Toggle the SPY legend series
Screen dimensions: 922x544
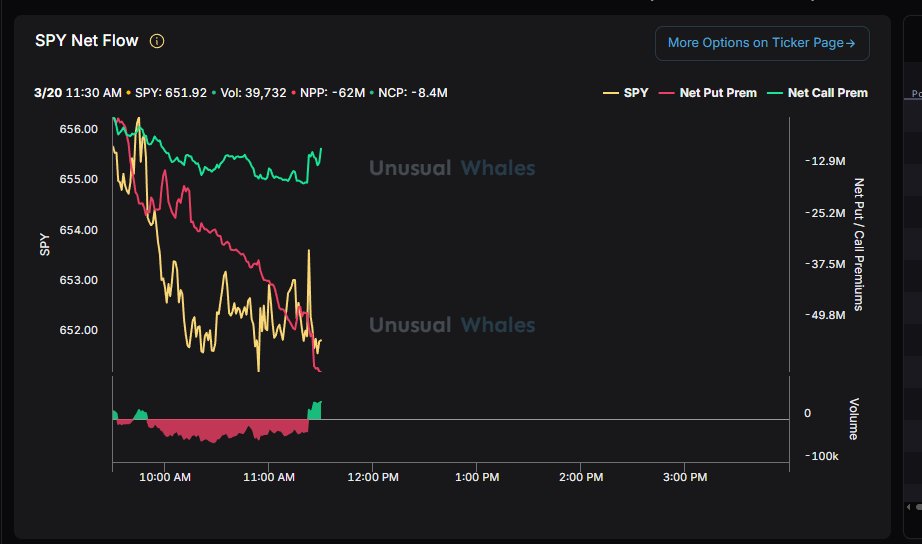pos(626,93)
